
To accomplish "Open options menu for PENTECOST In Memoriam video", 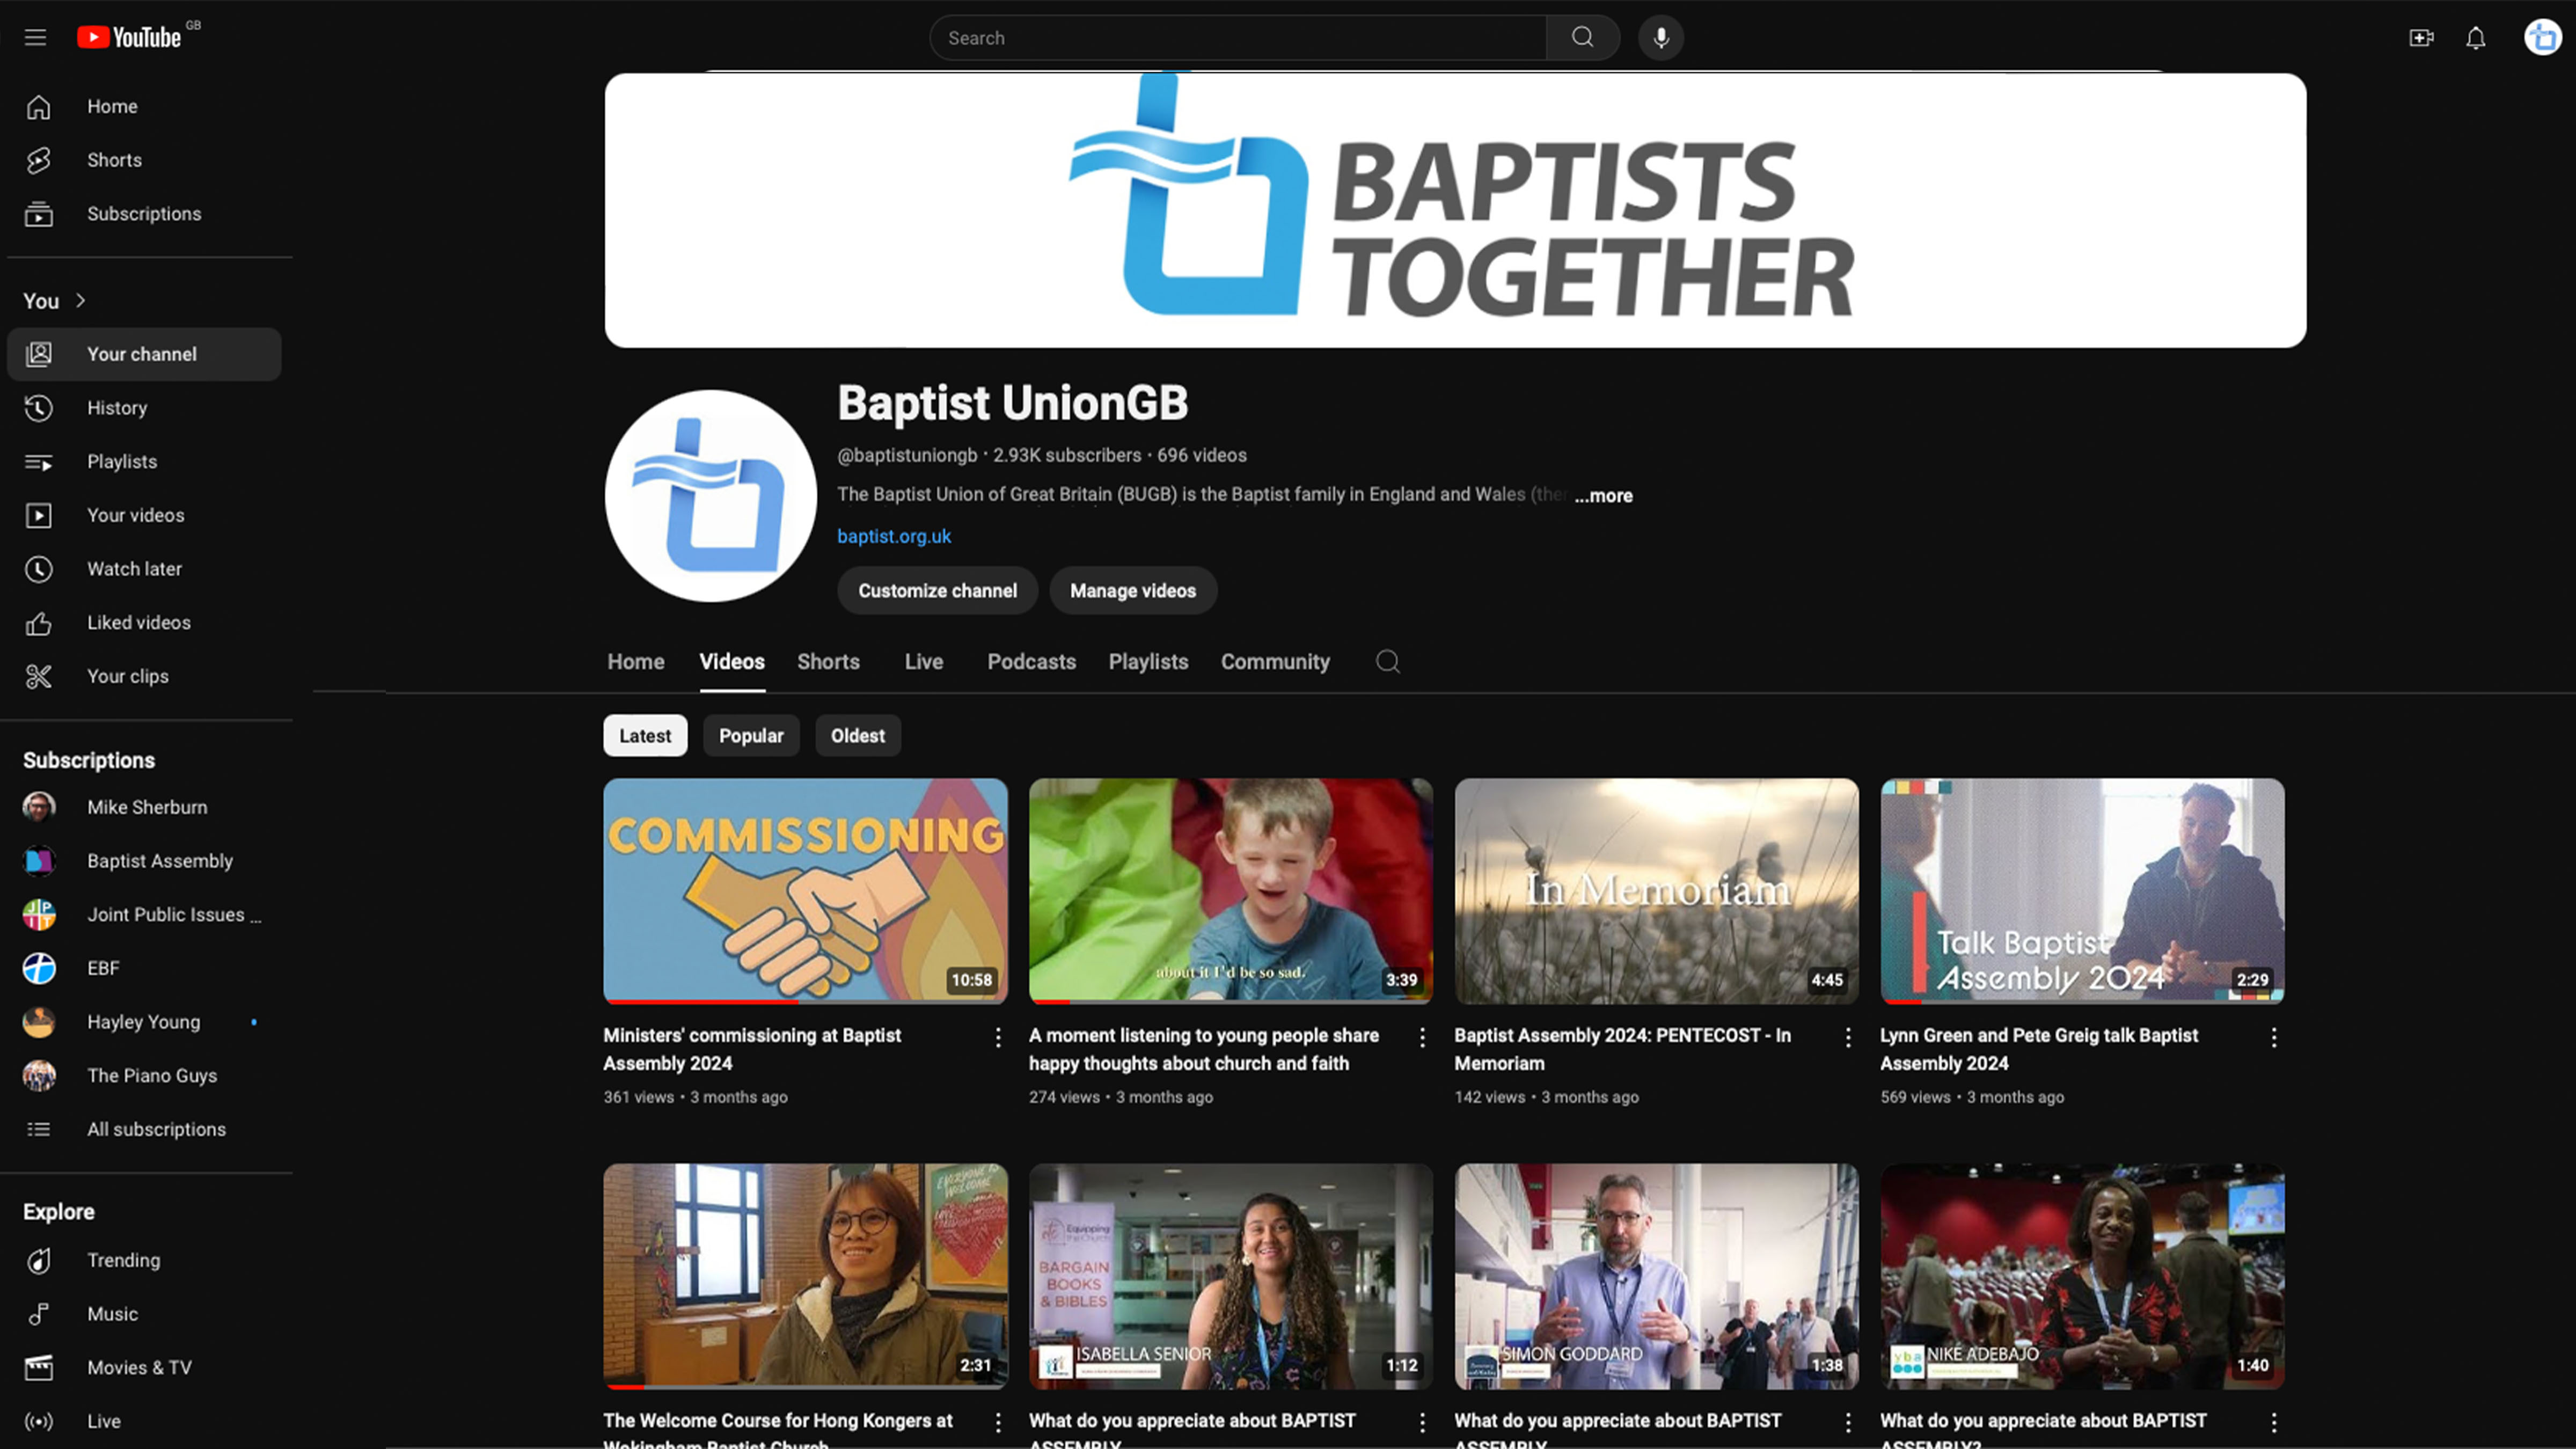I will click(1848, 1037).
